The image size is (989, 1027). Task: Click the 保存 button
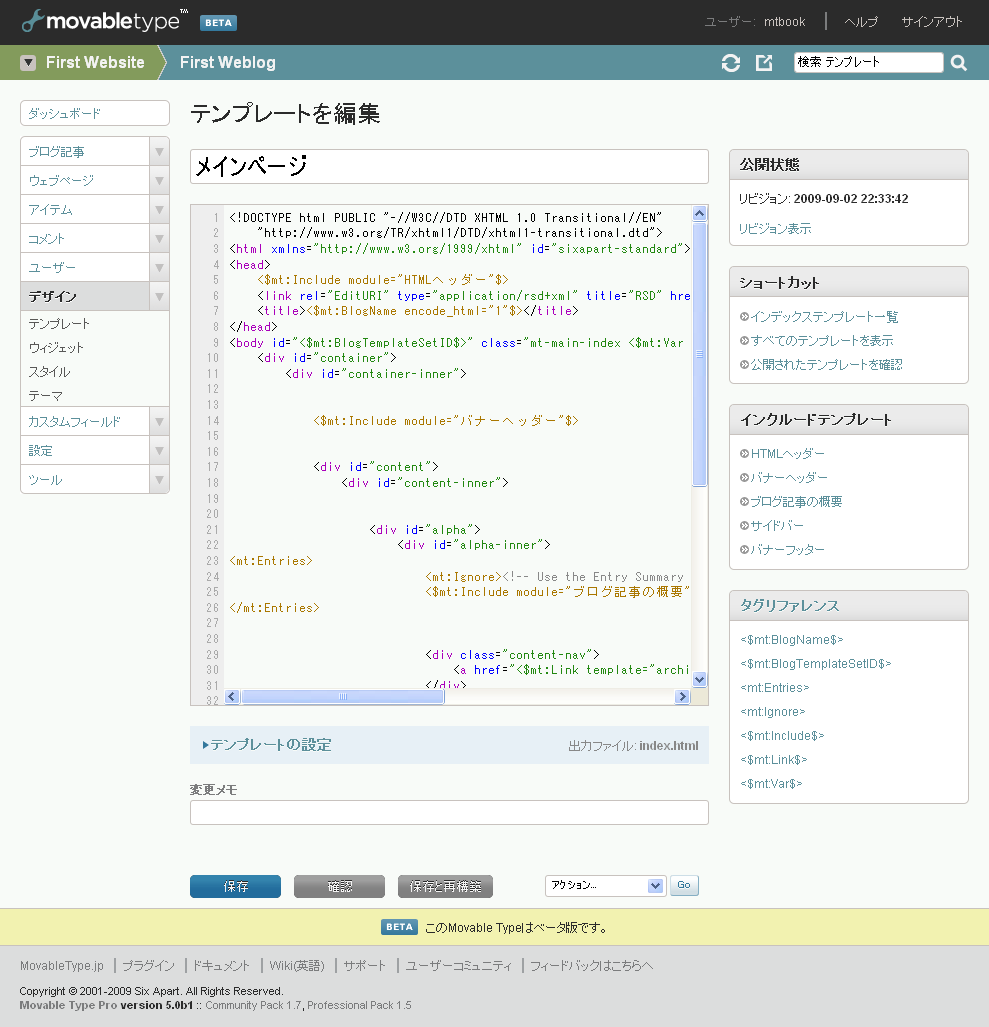235,886
